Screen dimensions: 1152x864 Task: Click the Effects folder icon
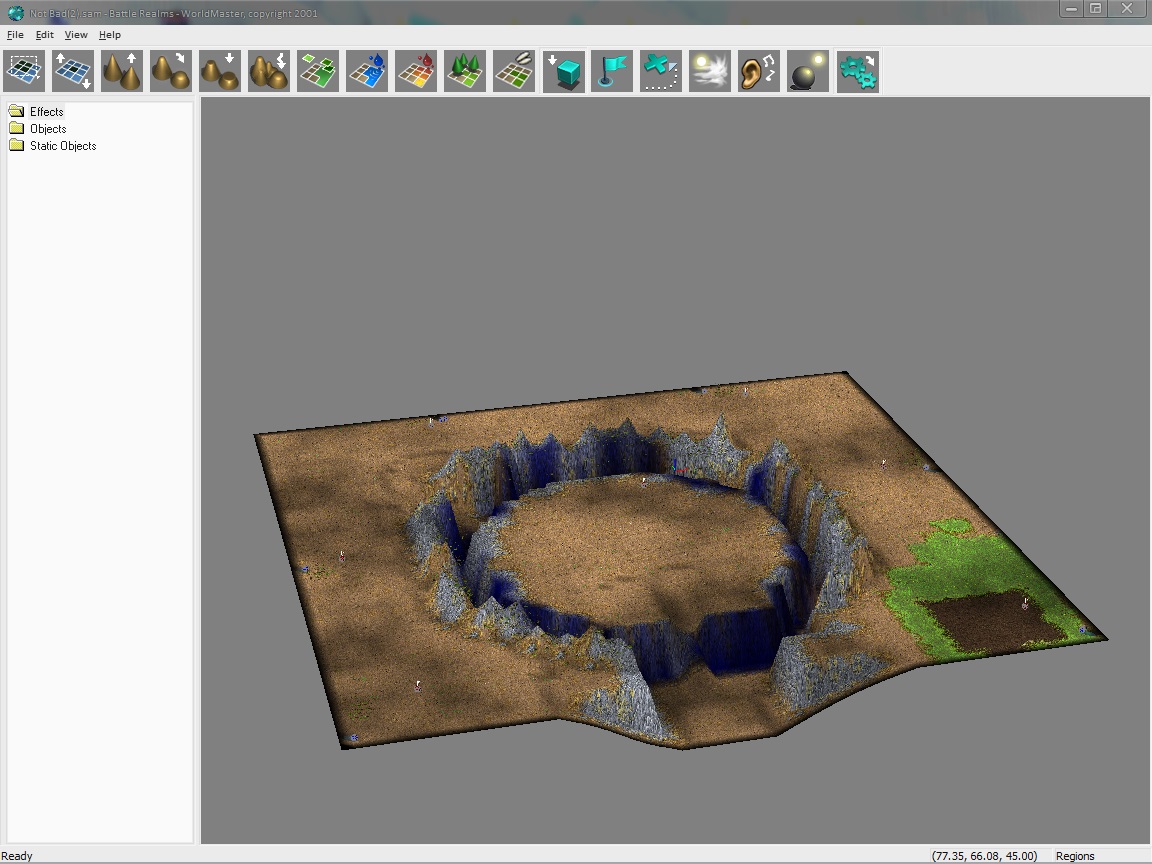[16, 112]
